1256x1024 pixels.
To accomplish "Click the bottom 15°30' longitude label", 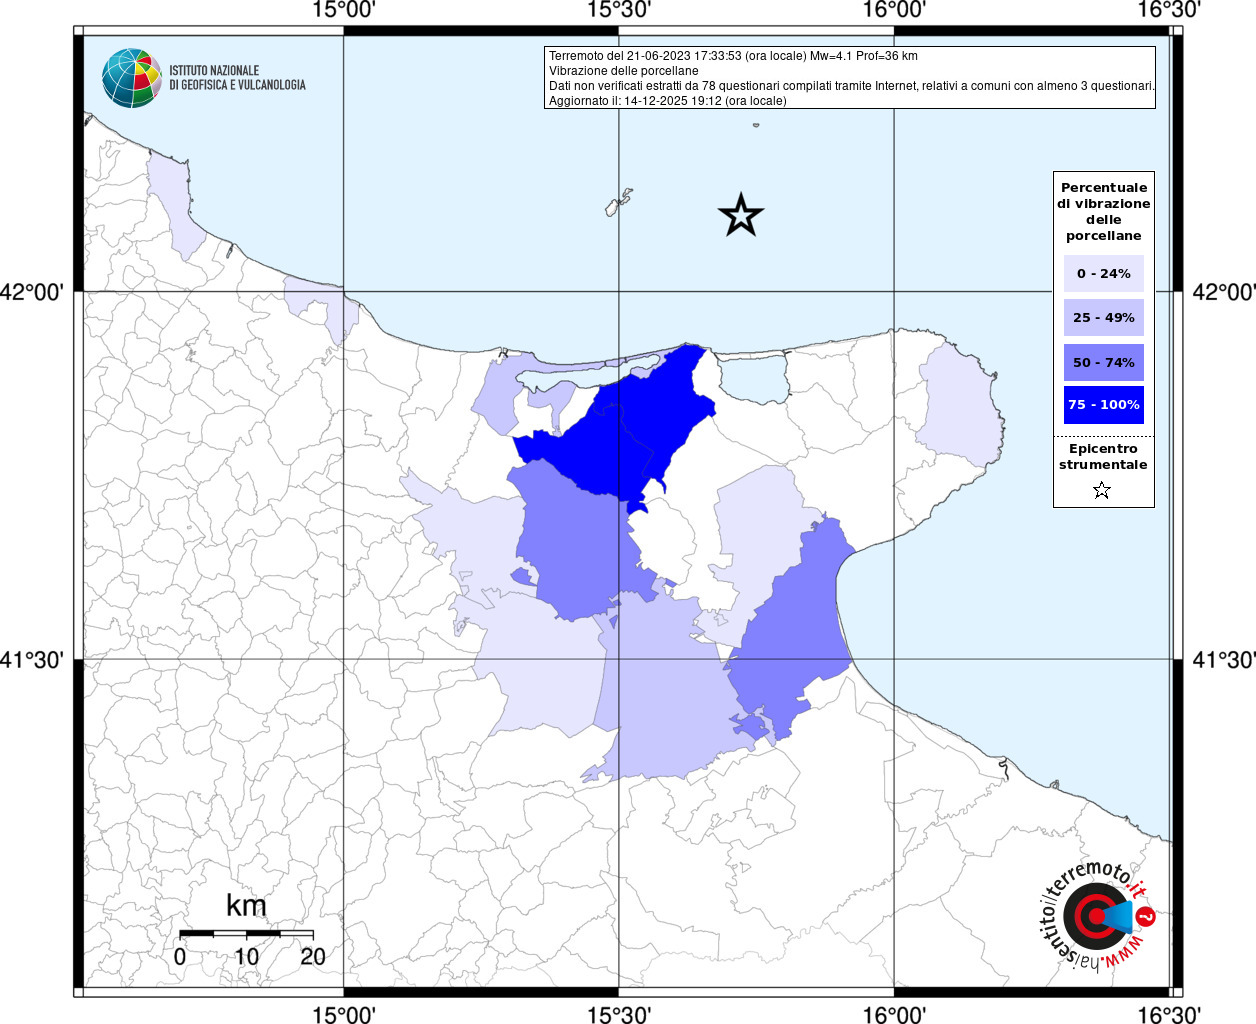I will 619,1014.
